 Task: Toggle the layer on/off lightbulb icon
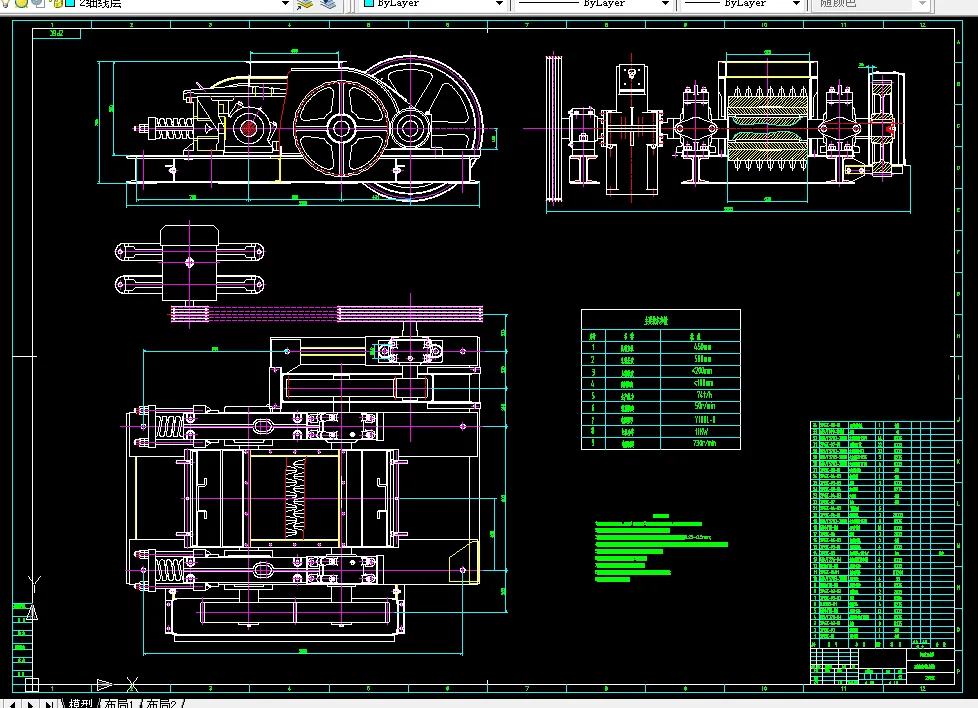(x=4, y=3)
